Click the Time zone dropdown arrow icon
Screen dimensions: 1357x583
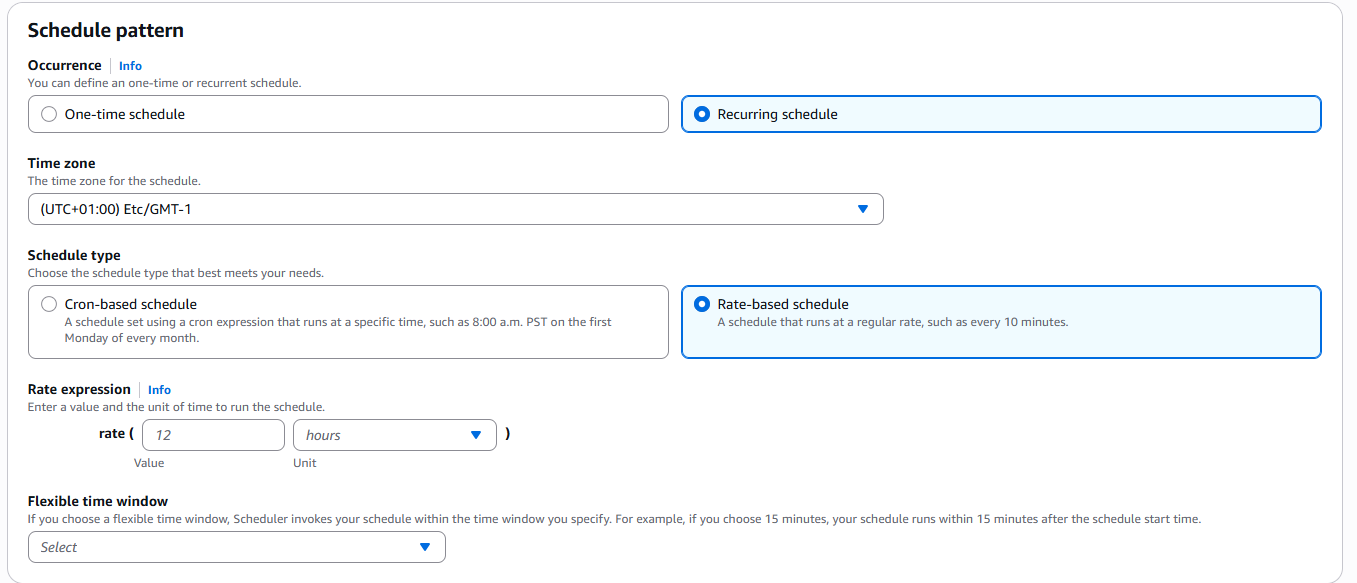click(863, 209)
